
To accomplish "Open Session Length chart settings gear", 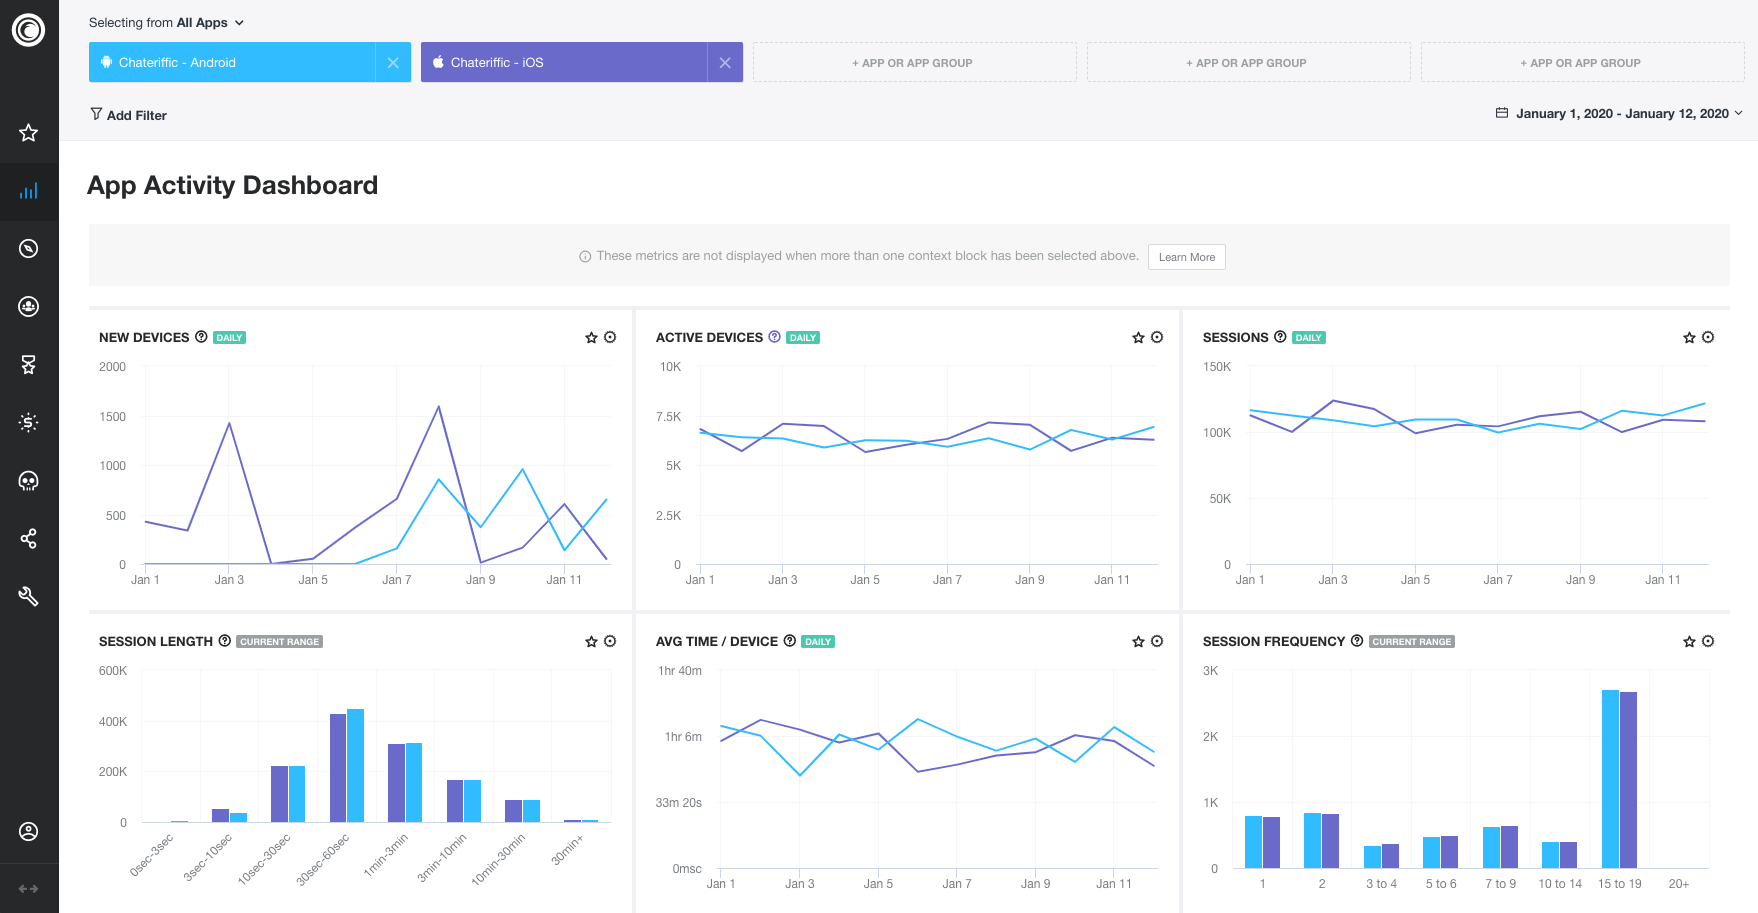I will pos(610,642).
